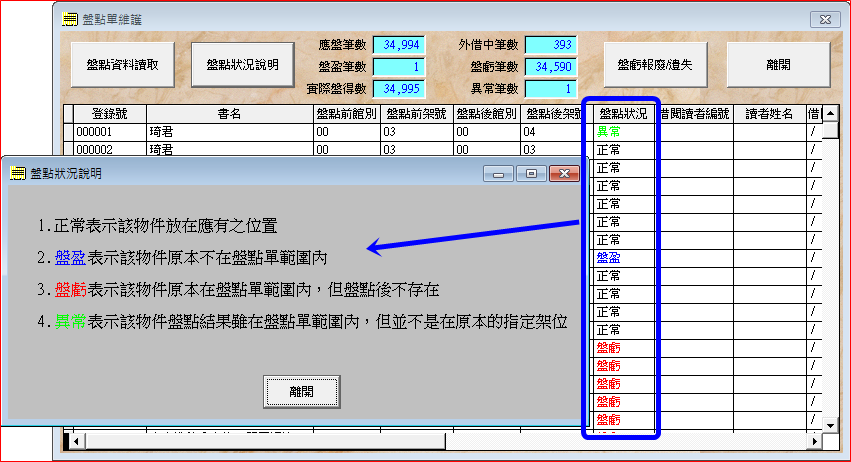Click the 書名 column header
This screenshot has height=462, width=851.
click(x=230, y=114)
